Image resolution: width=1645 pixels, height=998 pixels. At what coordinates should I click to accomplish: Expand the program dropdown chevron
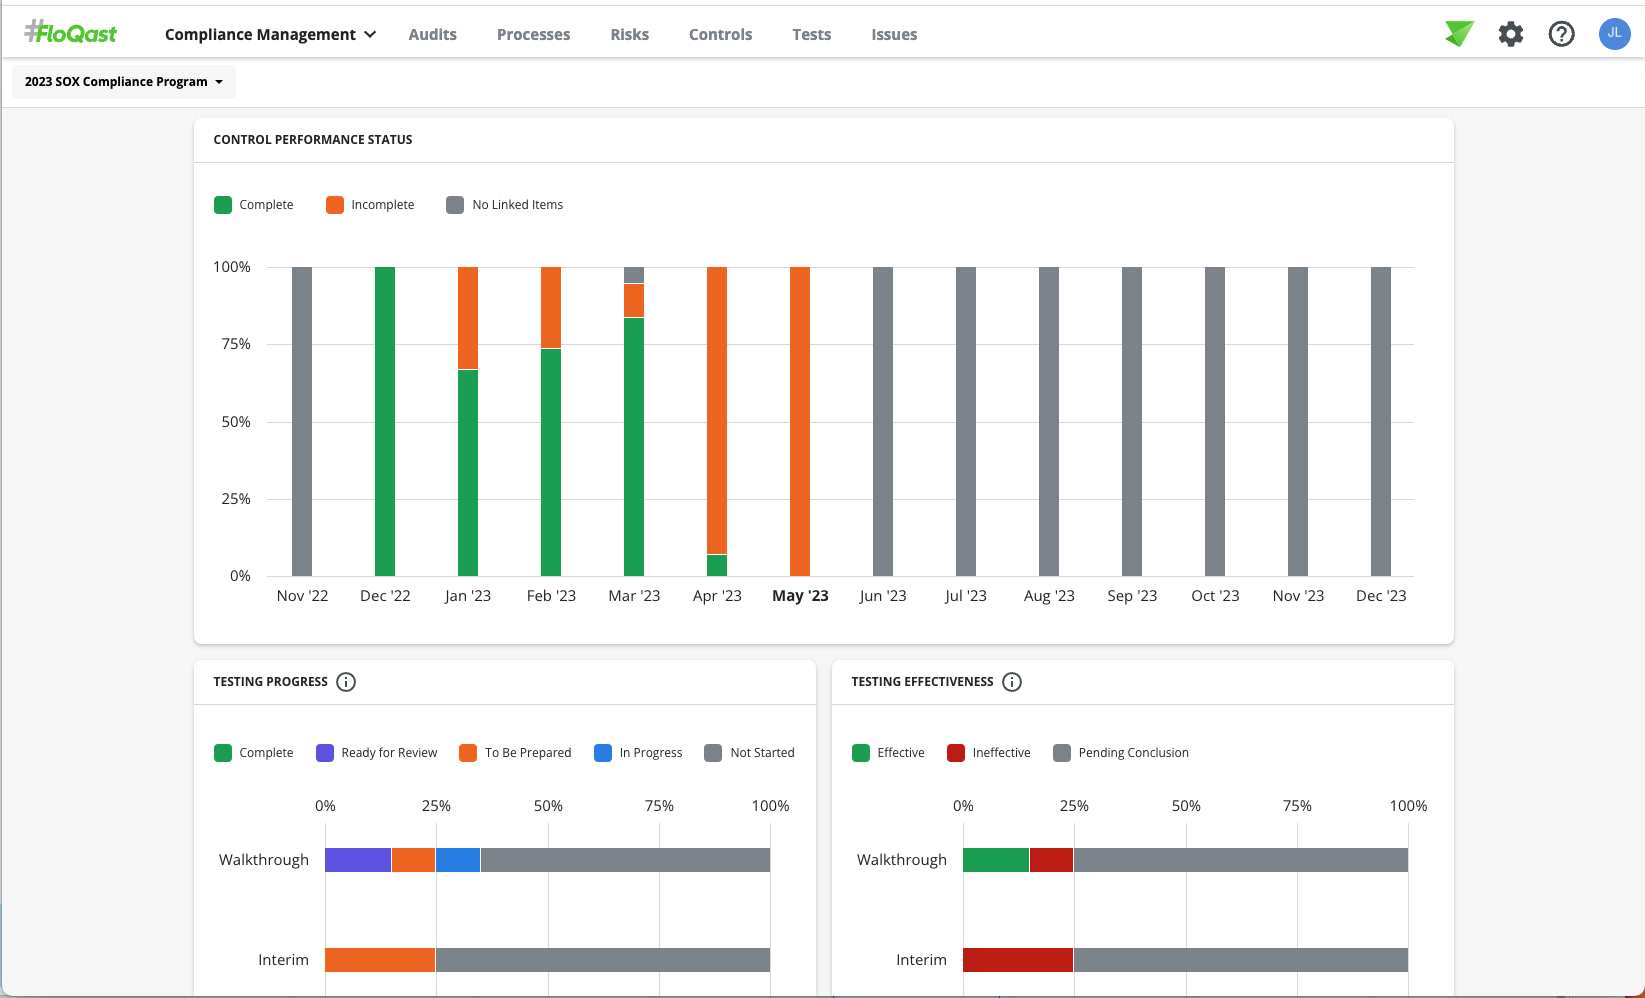pyautogui.click(x=219, y=82)
